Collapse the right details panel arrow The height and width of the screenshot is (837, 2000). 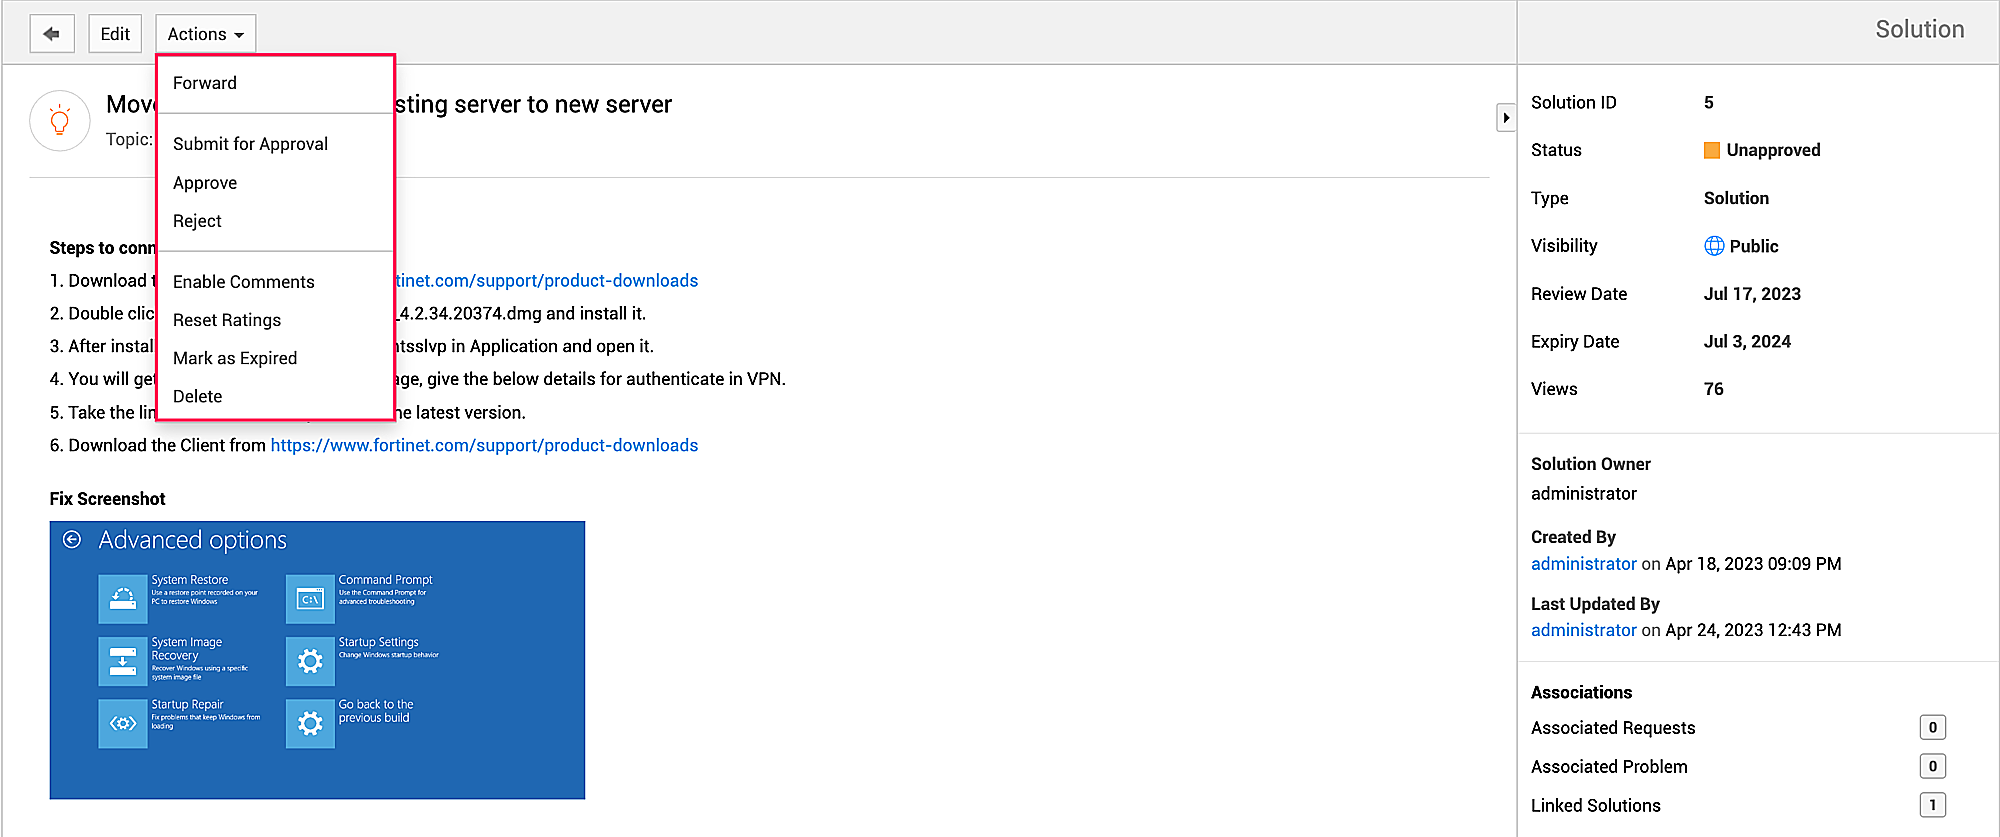[x=1505, y=118]
